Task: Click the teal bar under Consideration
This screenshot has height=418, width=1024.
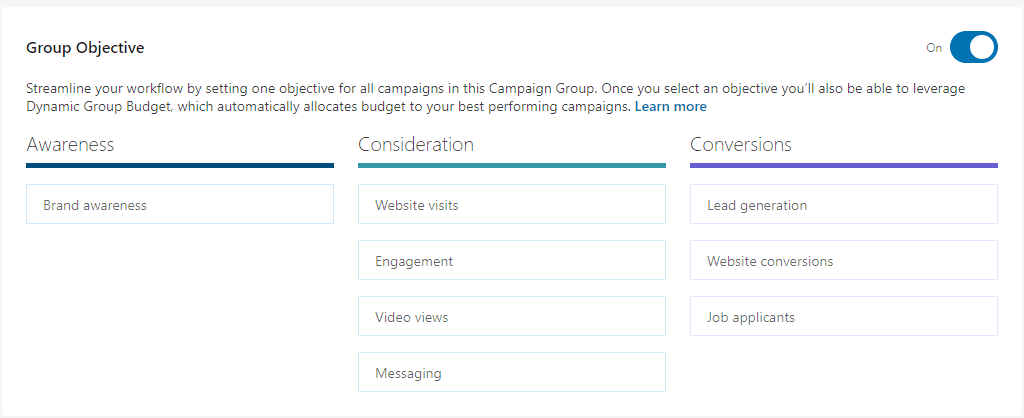Action: coord(511,165)
